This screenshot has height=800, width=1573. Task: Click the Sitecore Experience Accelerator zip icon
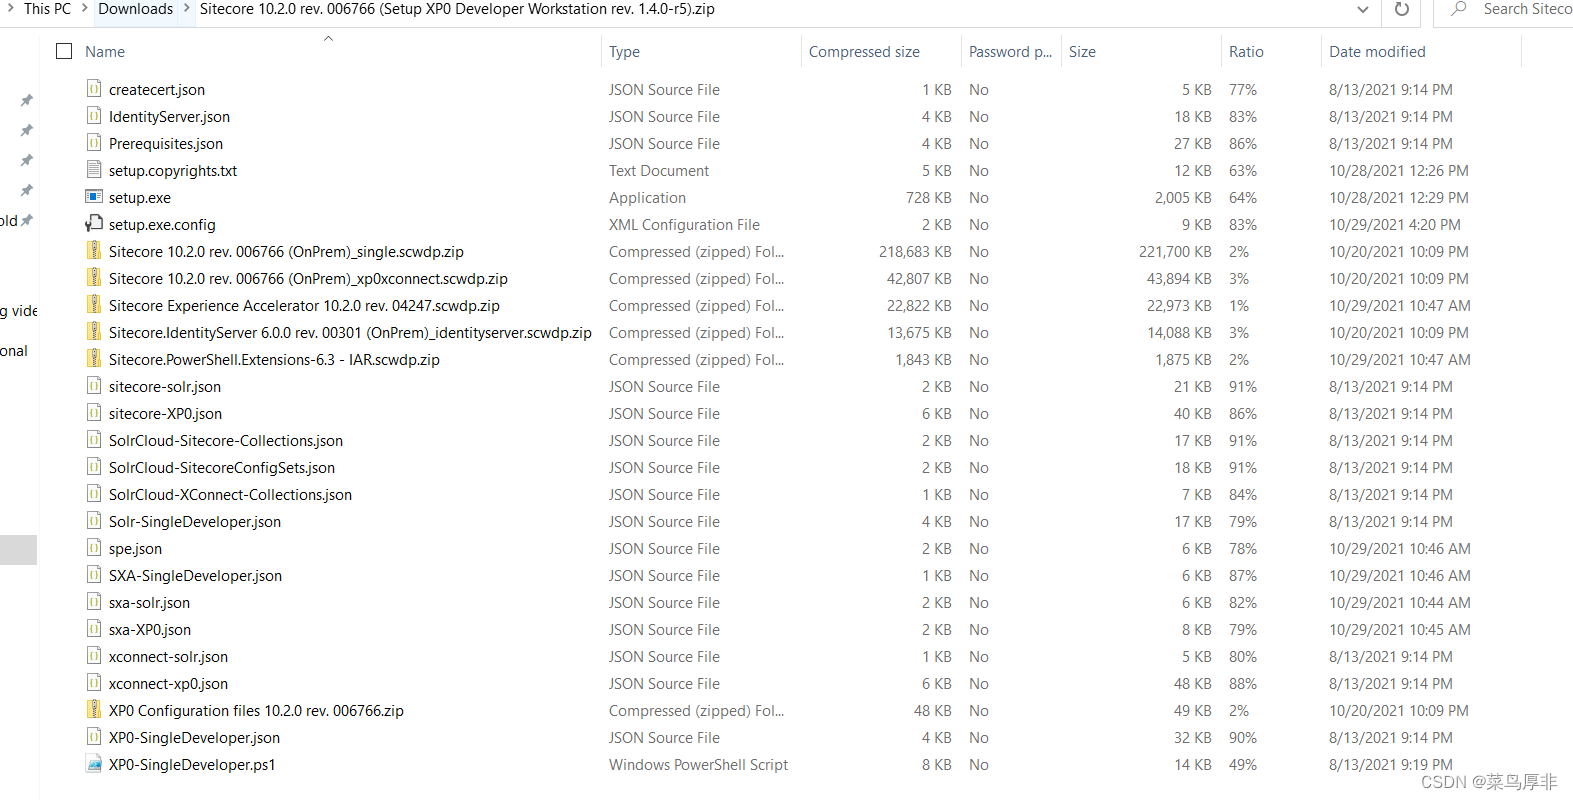click(x=94, y=304)
